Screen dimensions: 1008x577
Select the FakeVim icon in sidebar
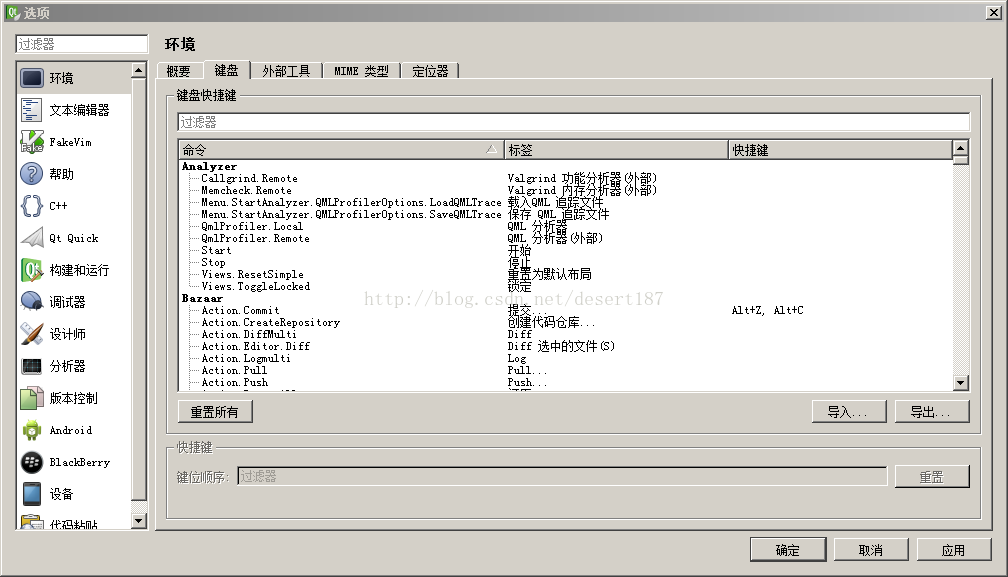pos(32,142)
